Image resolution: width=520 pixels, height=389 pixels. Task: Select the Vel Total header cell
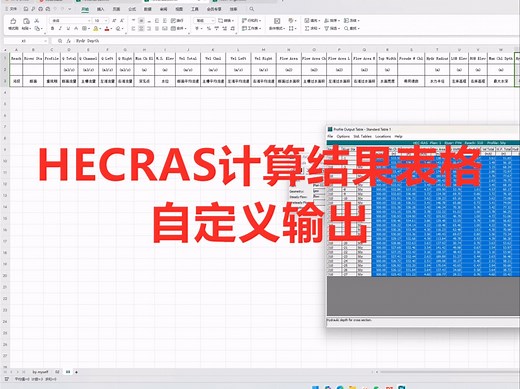click(x=188, y=58)
